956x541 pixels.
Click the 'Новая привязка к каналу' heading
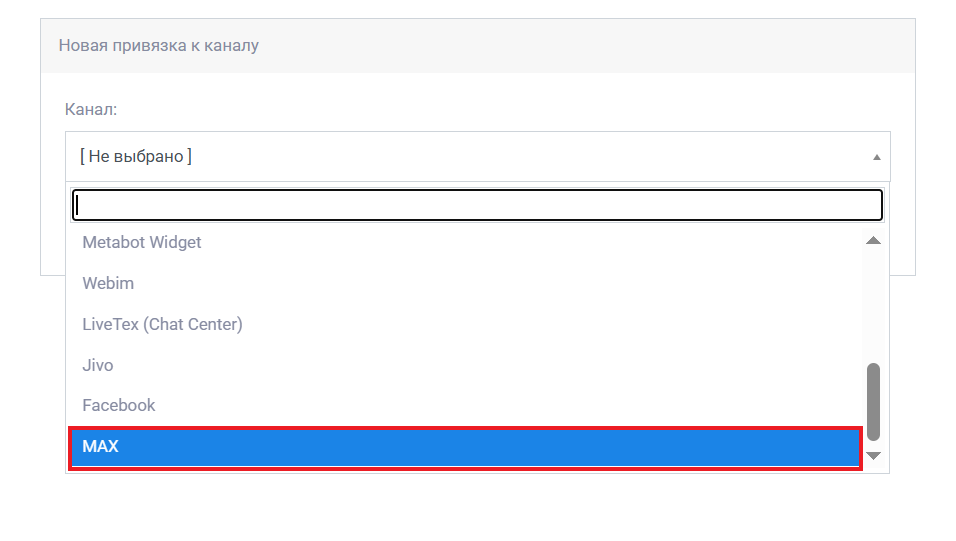coord(159,46)
